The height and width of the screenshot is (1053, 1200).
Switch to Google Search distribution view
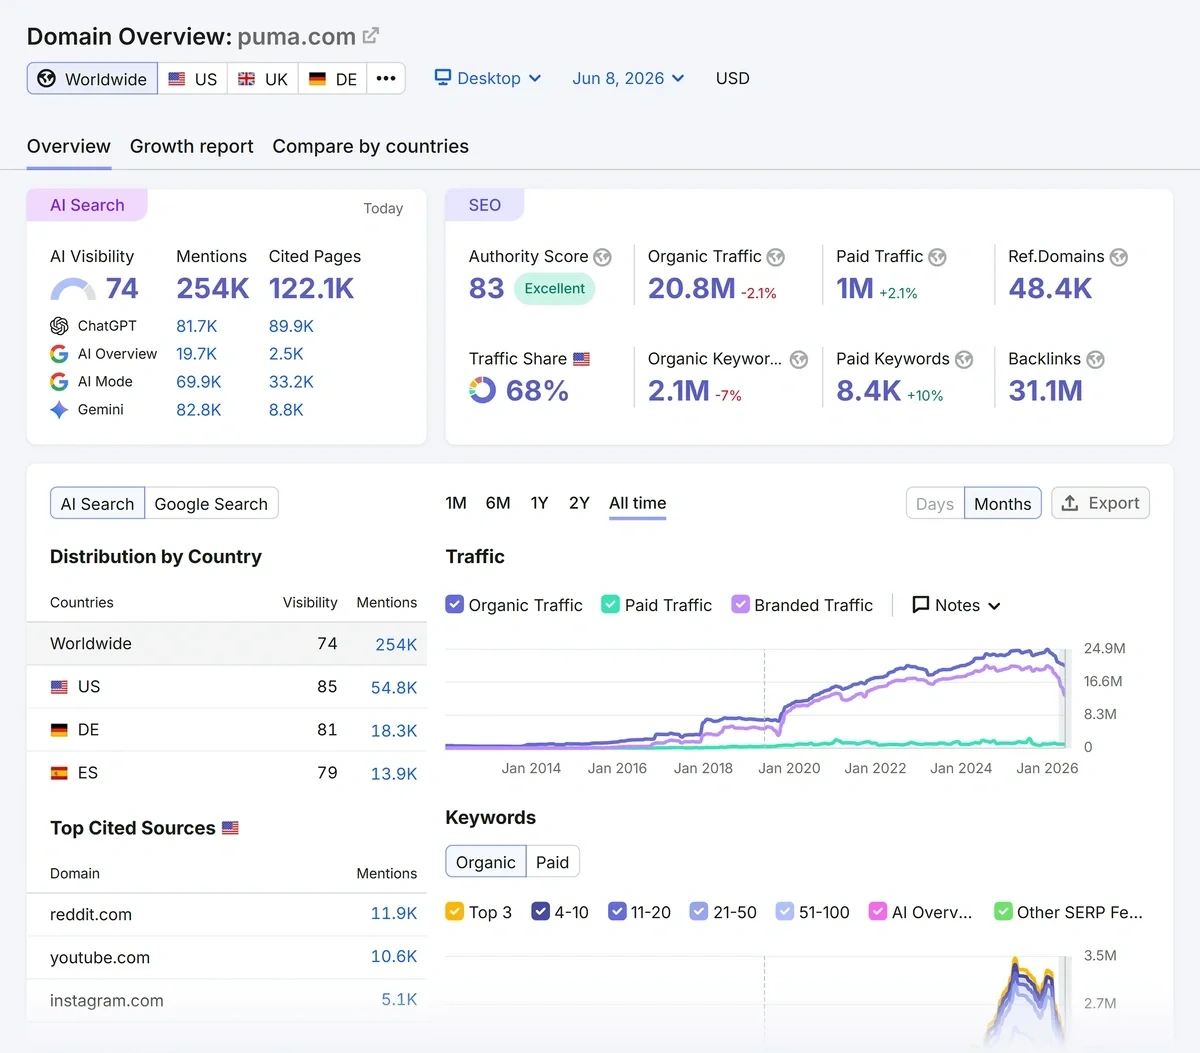pyautogui.click(x=211, y=504)
